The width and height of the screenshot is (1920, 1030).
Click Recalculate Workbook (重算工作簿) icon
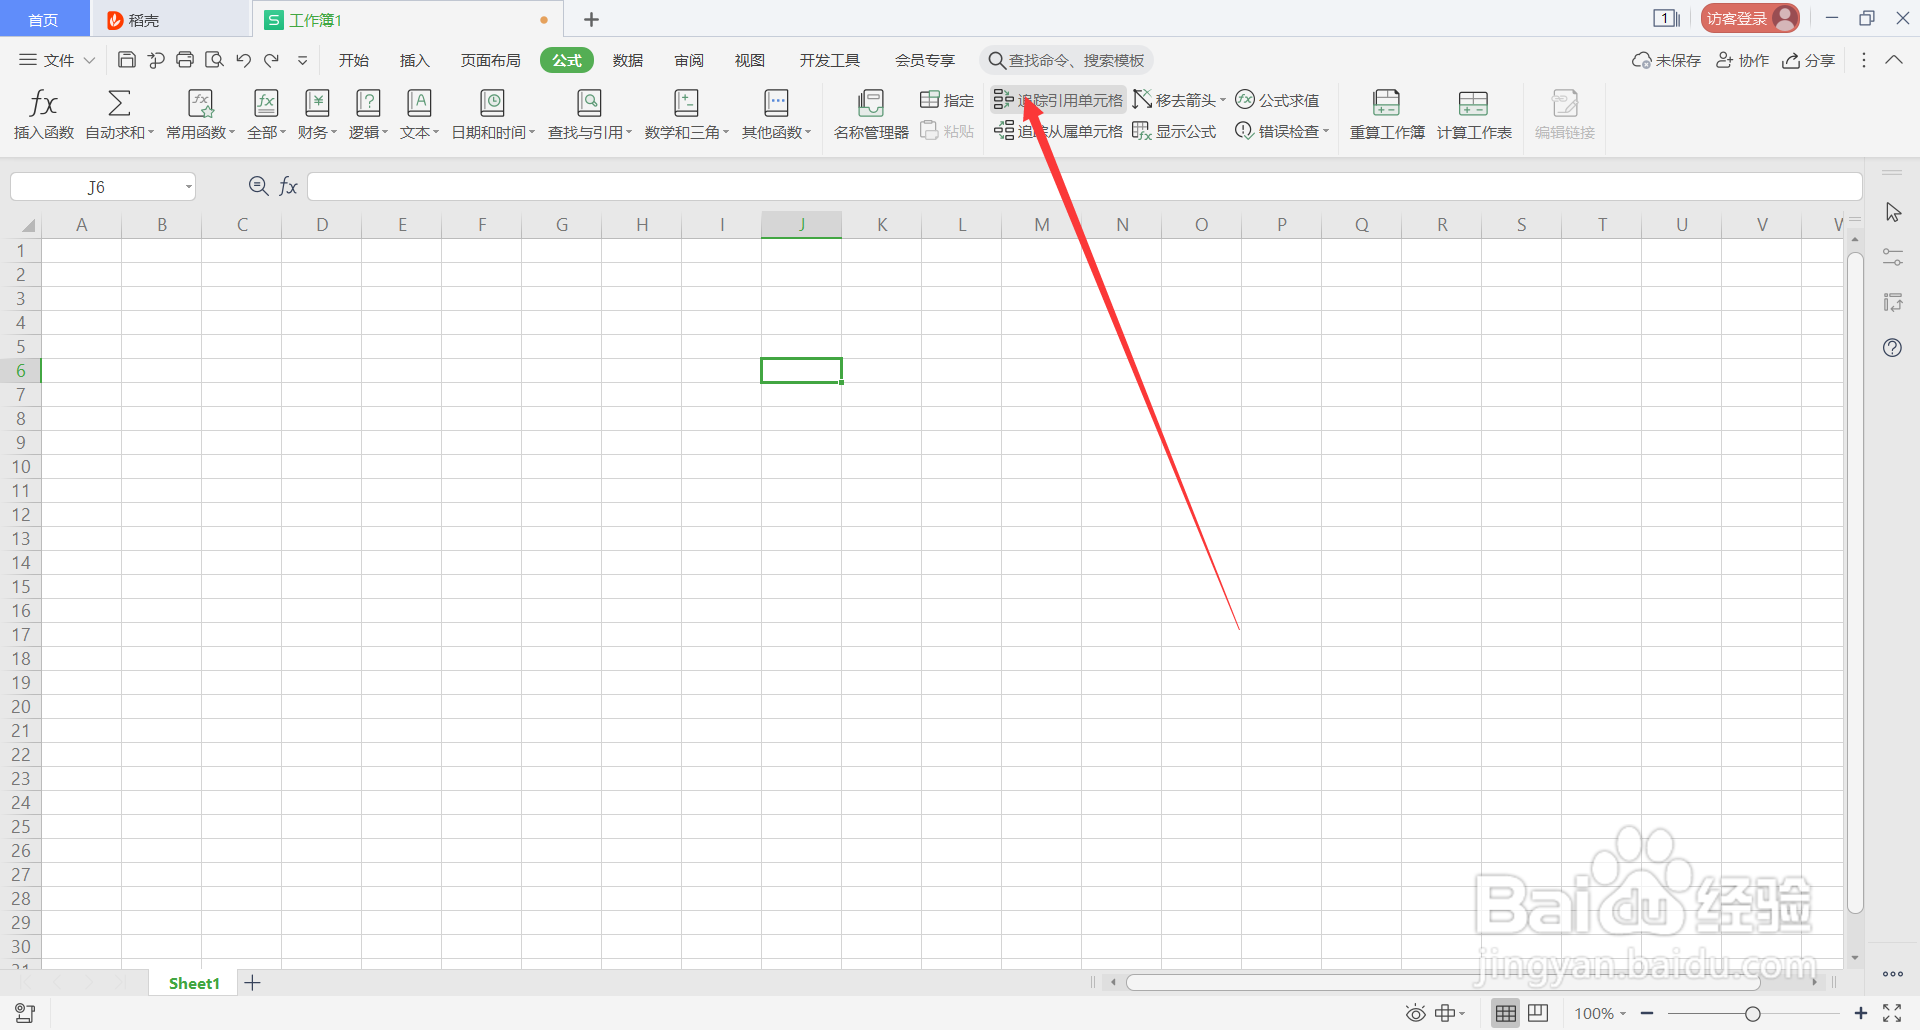pyautogui.click(x=1387, y=102)
